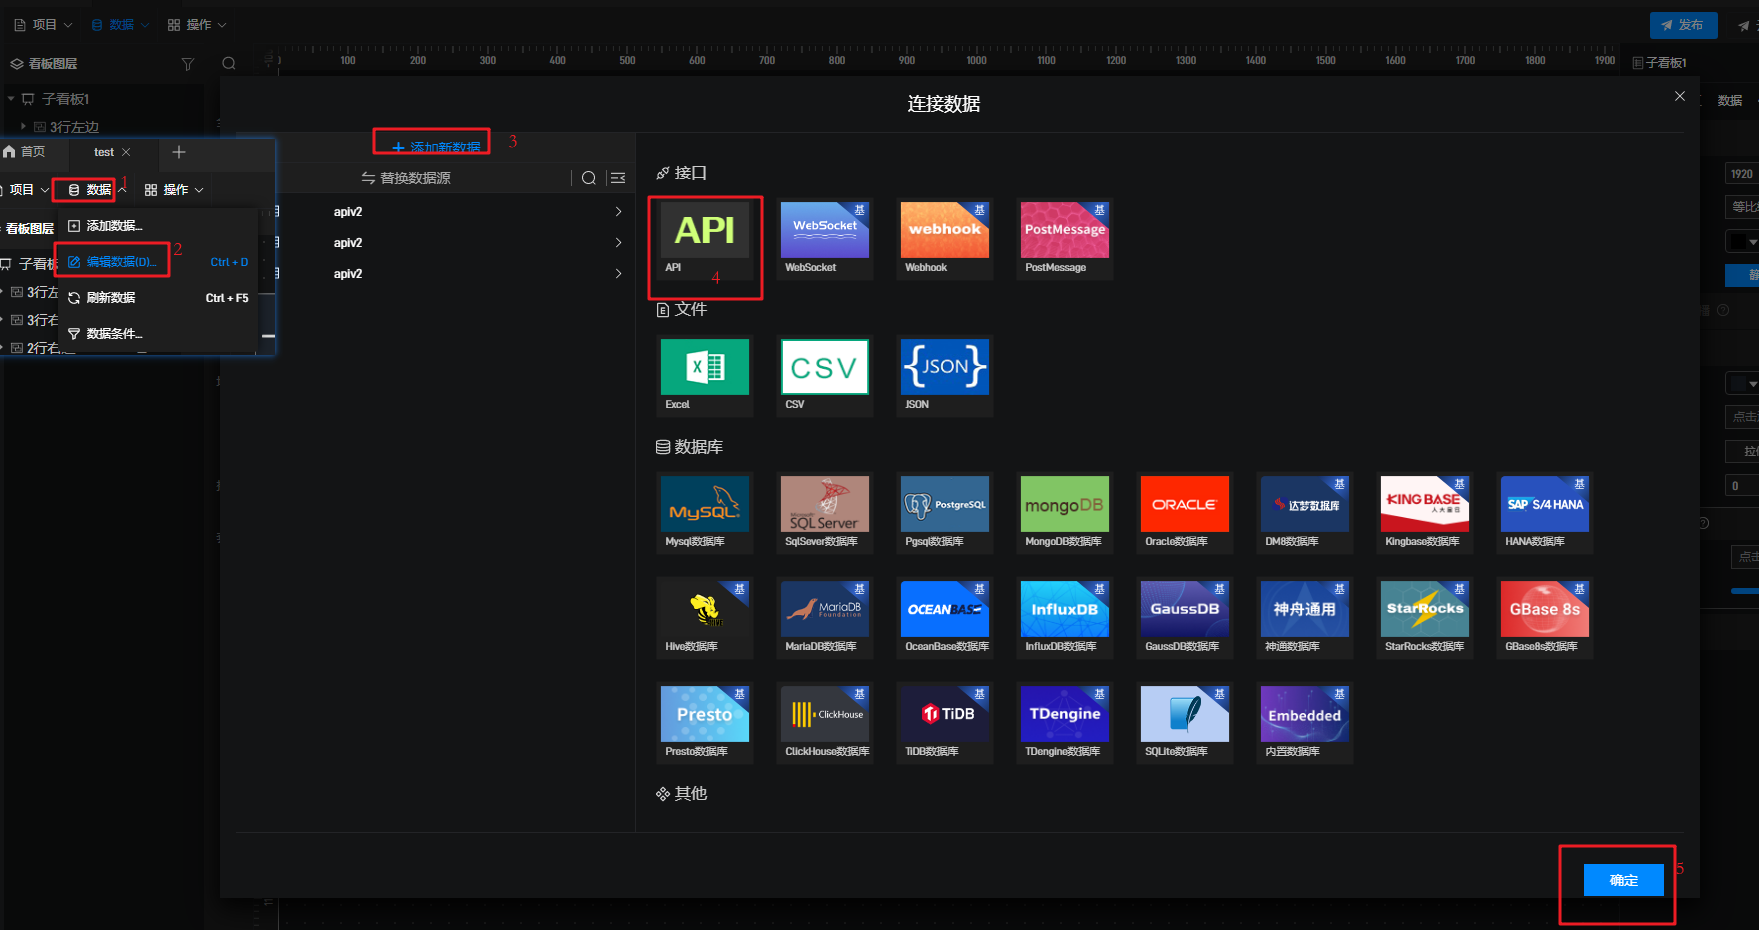Image resolution: width=1759 pixels, height=930 pixels.
Task: Pick the PostgreSQL database tile
Action: click(x=945, y=513)
